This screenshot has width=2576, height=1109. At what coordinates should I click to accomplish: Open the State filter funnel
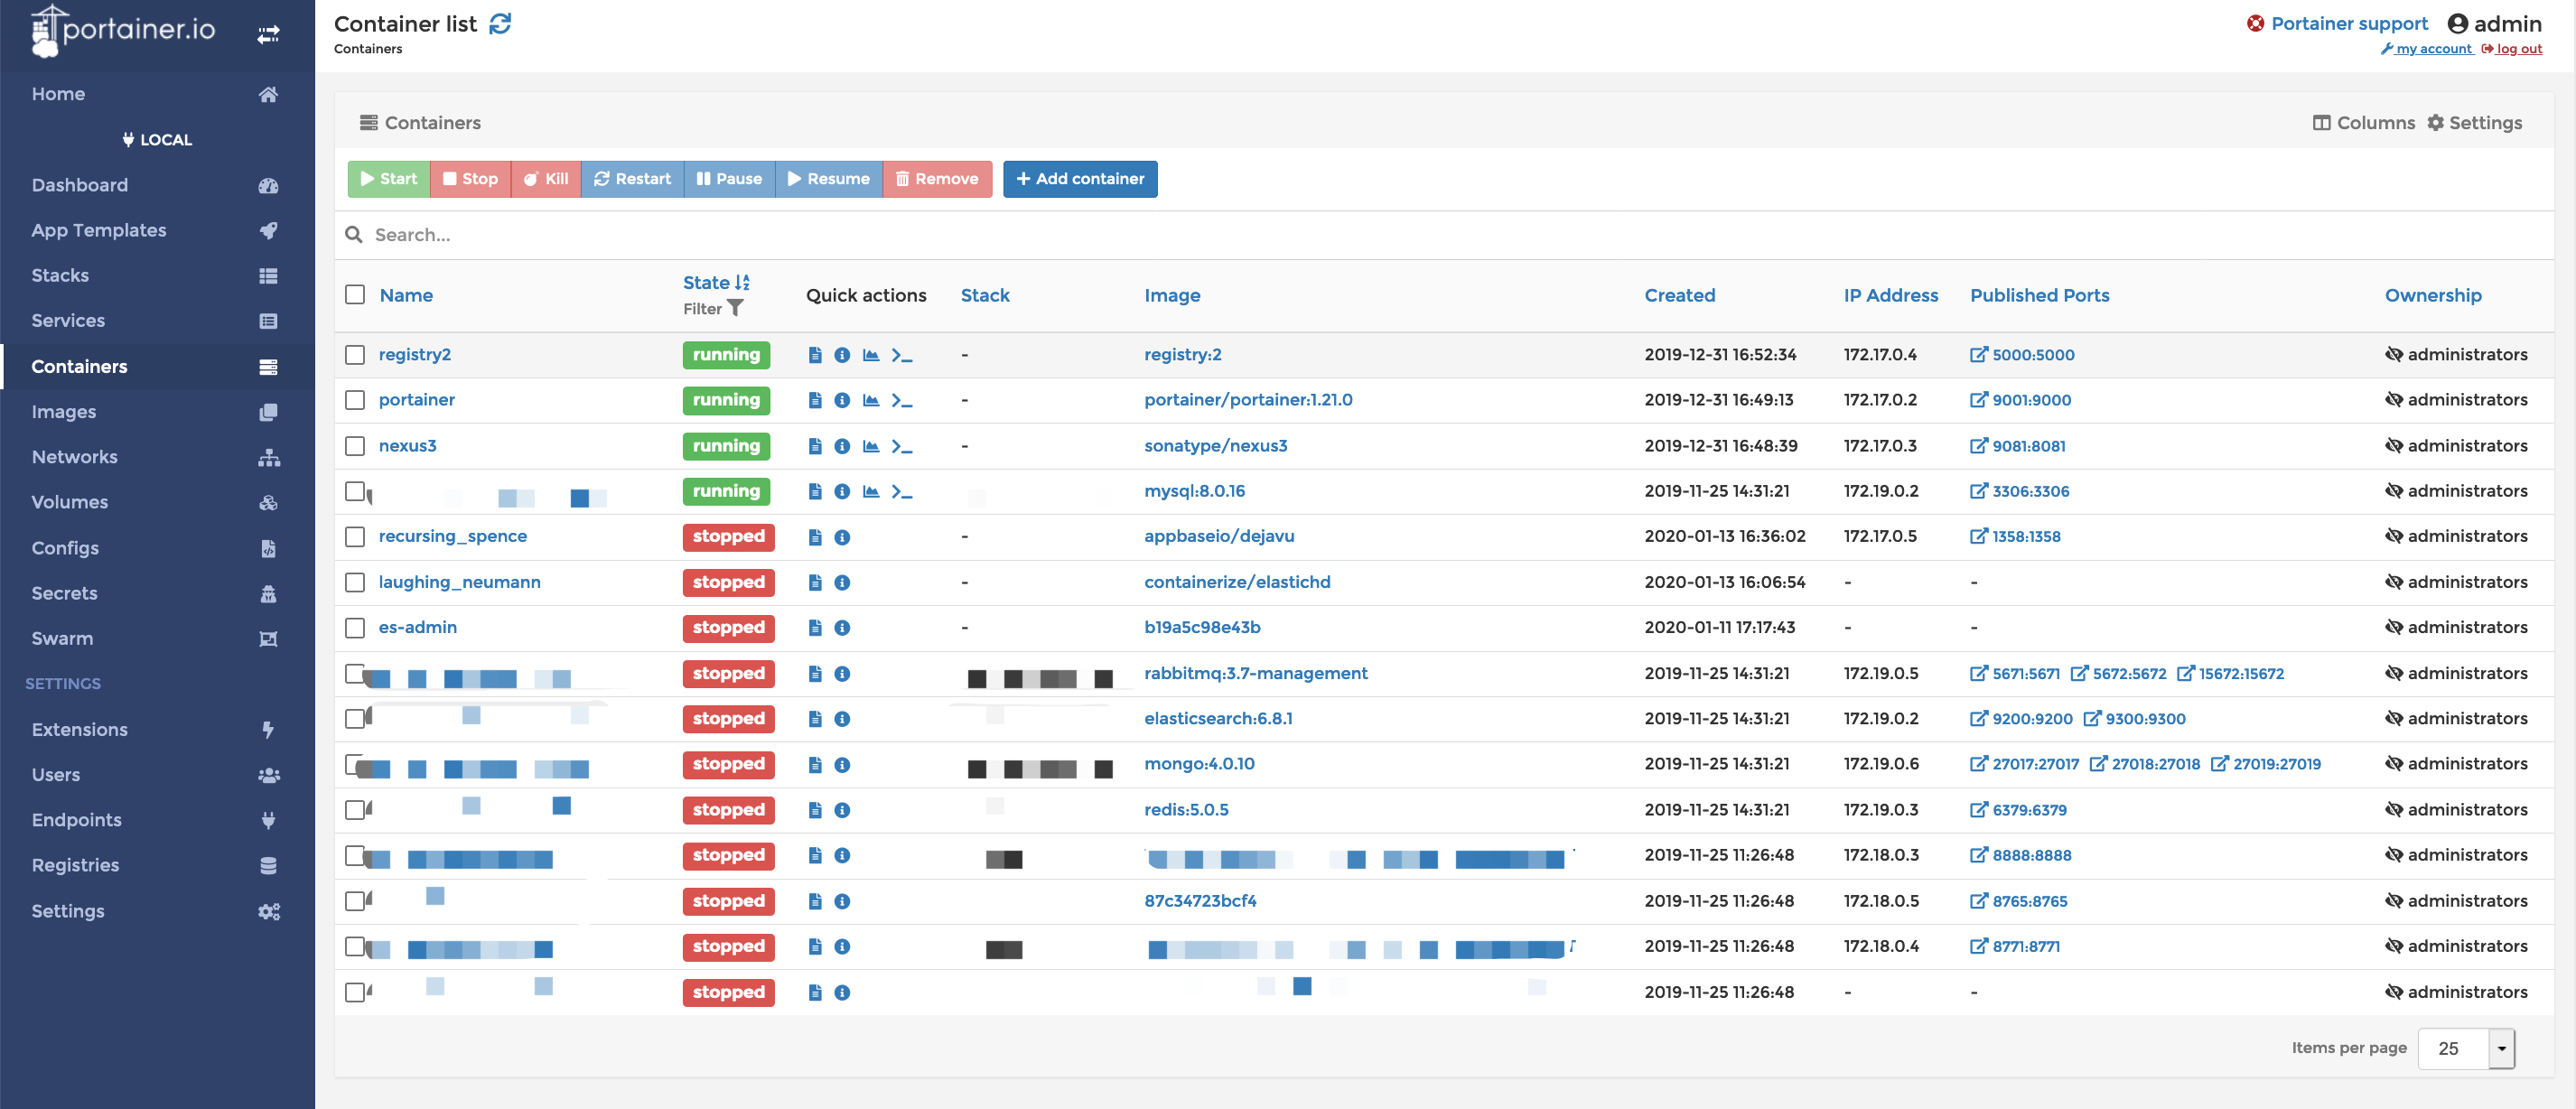734,309
